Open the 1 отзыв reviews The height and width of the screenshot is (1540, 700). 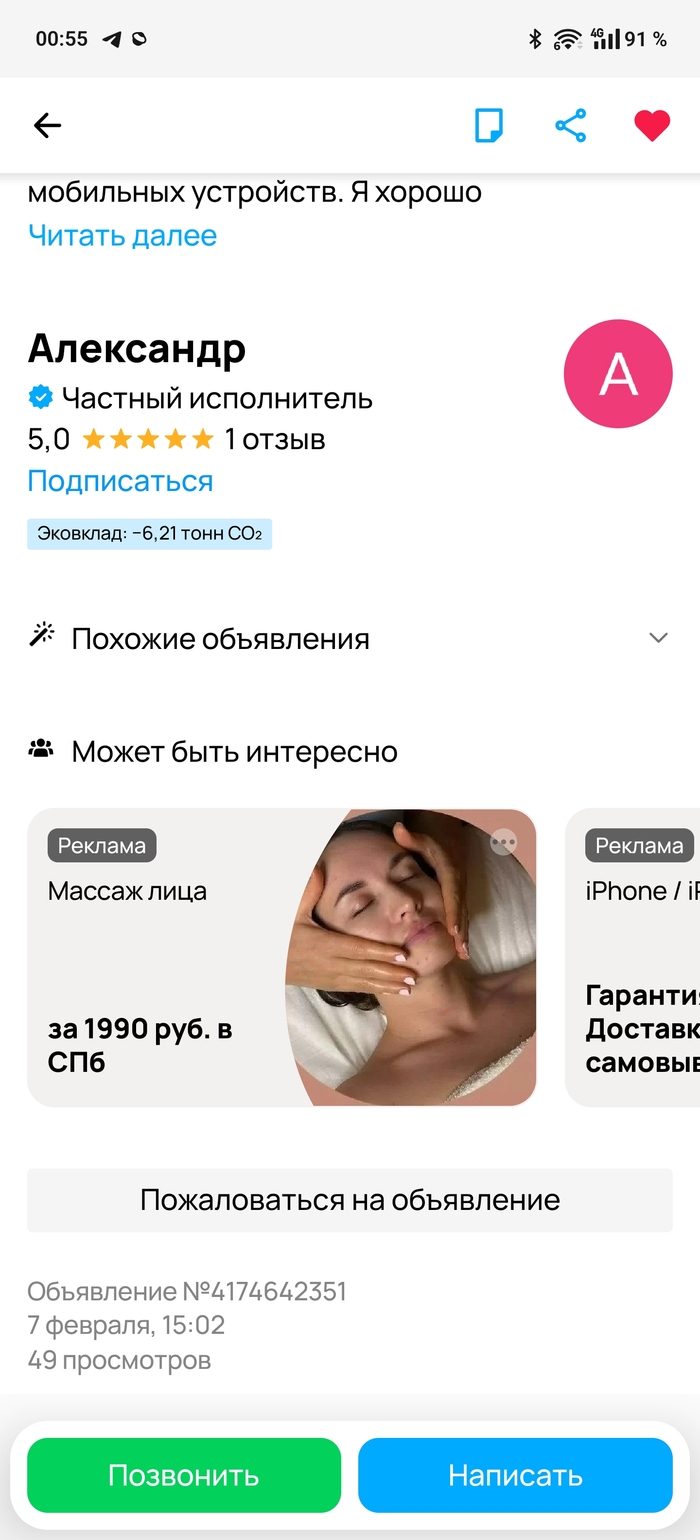coord(275,439)
